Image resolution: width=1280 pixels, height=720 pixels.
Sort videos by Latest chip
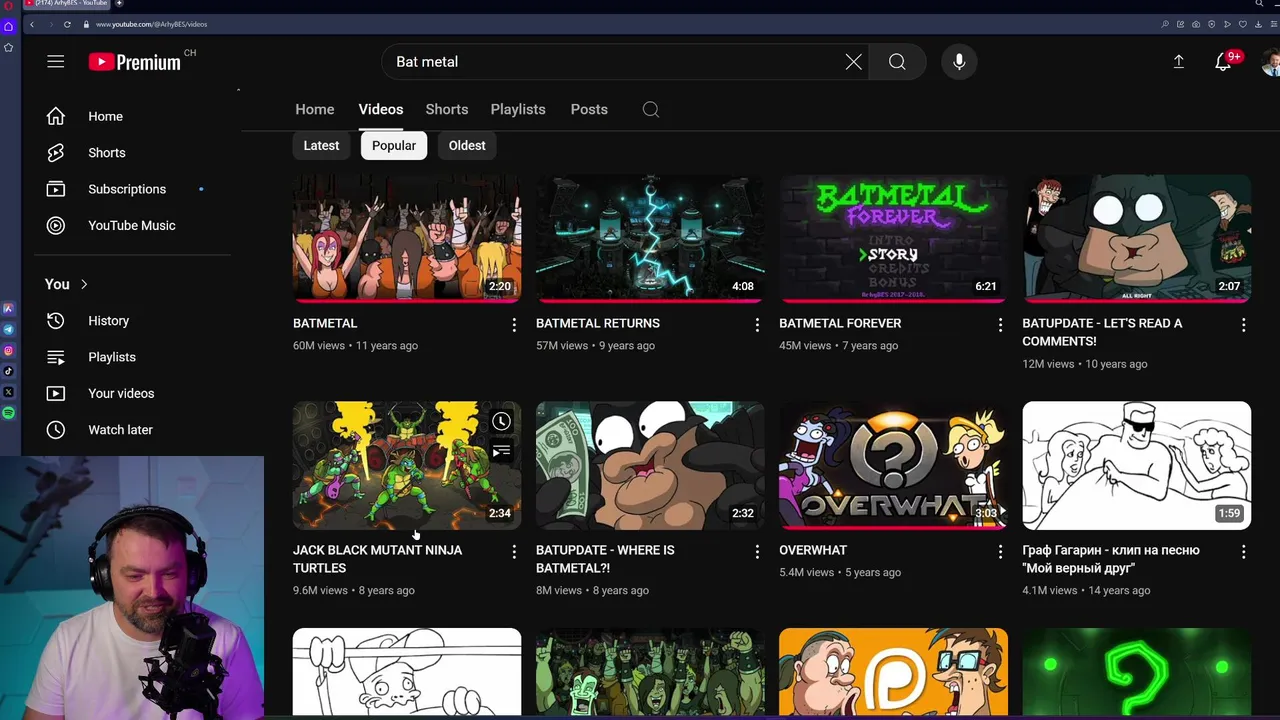coord(321,145)
